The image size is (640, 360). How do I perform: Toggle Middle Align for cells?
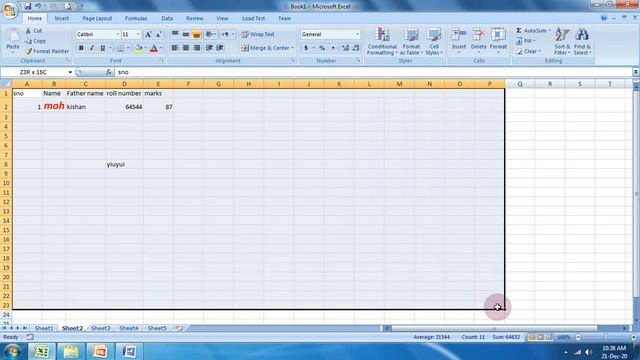(186, 35)
